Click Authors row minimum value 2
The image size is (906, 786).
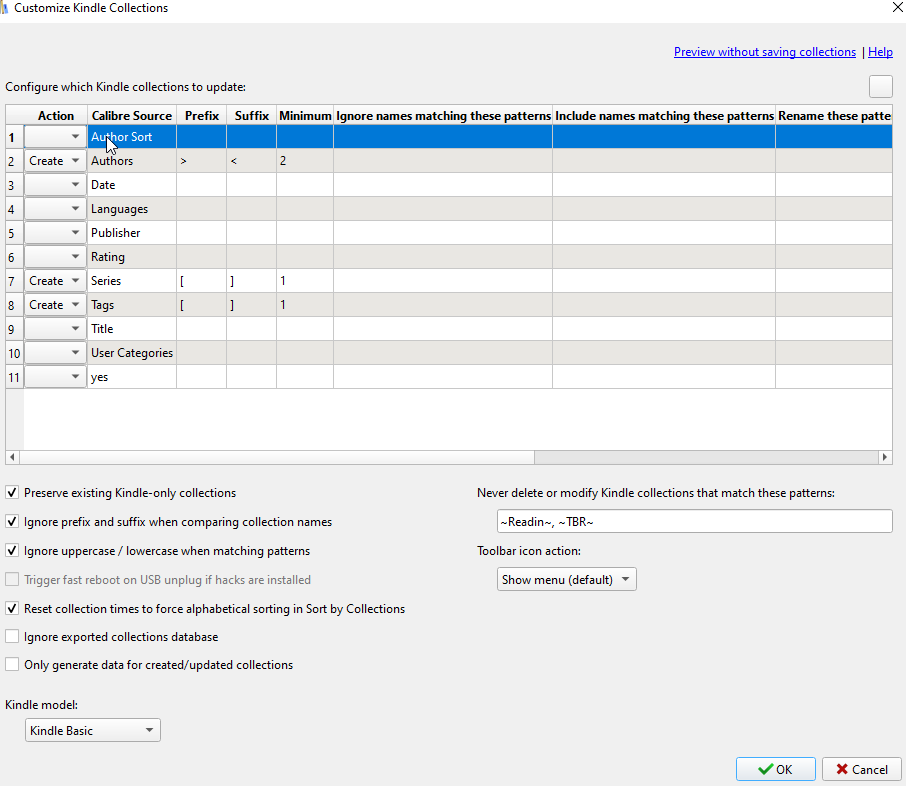pyautogui.click(x=305, y=161)
